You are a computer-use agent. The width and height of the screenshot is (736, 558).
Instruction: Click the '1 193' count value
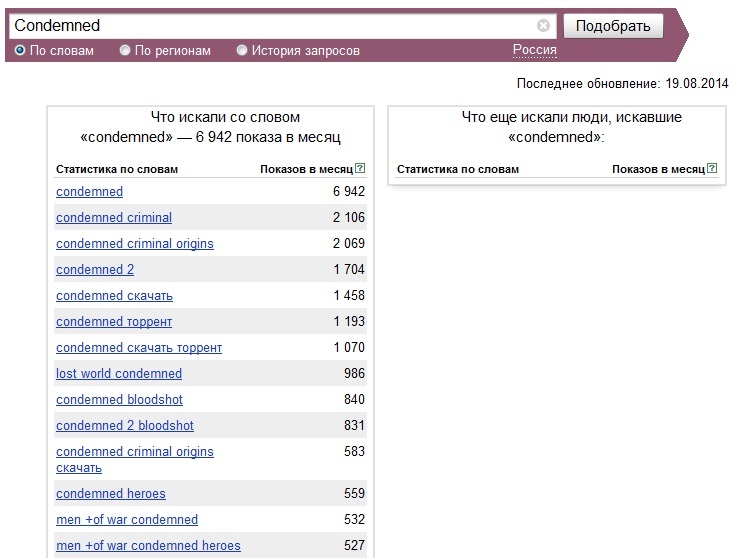tap(349, 321)
